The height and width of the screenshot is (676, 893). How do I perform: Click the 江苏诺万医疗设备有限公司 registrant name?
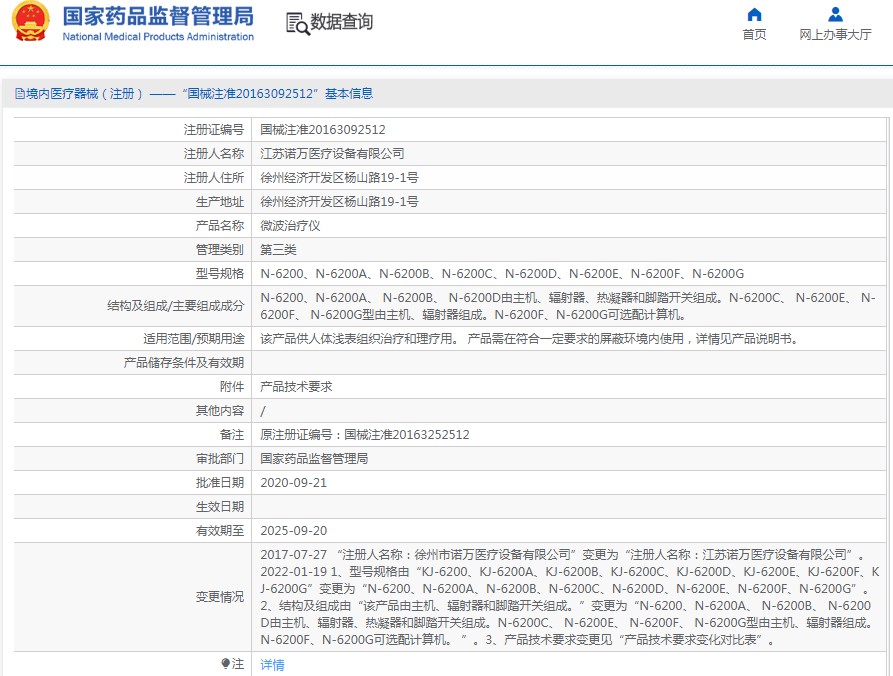tap(333, 154)
